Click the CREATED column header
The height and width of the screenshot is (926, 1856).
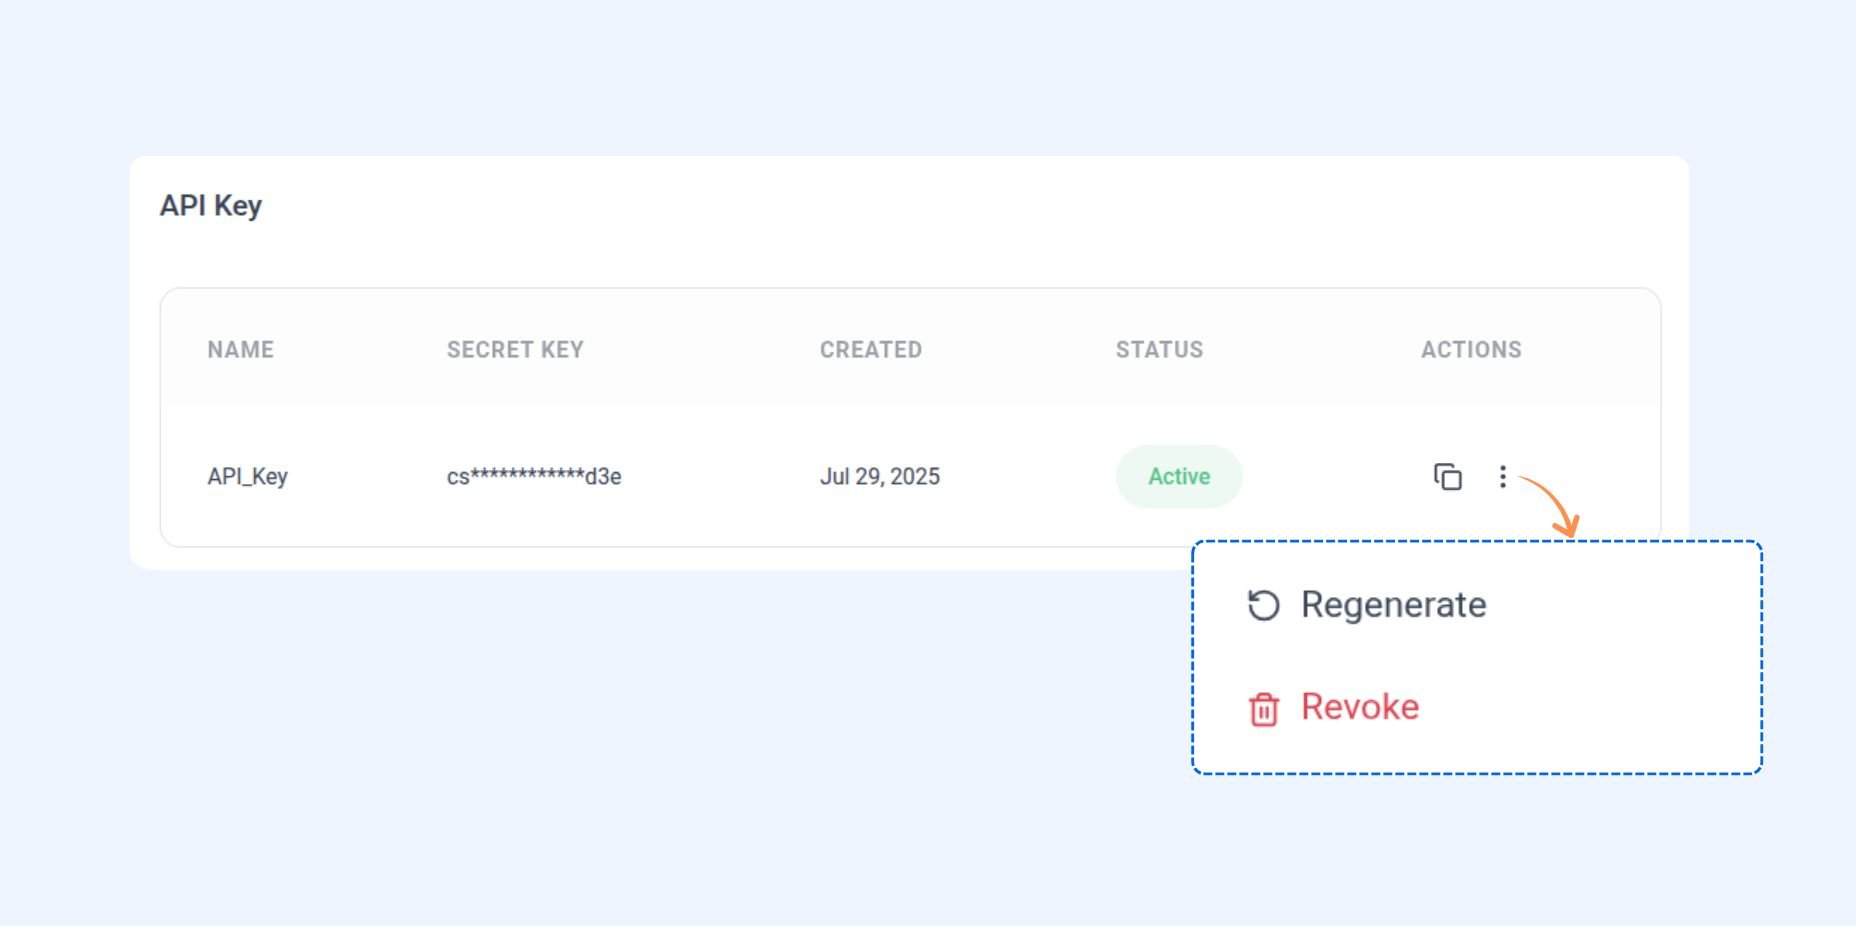(870, 350)
